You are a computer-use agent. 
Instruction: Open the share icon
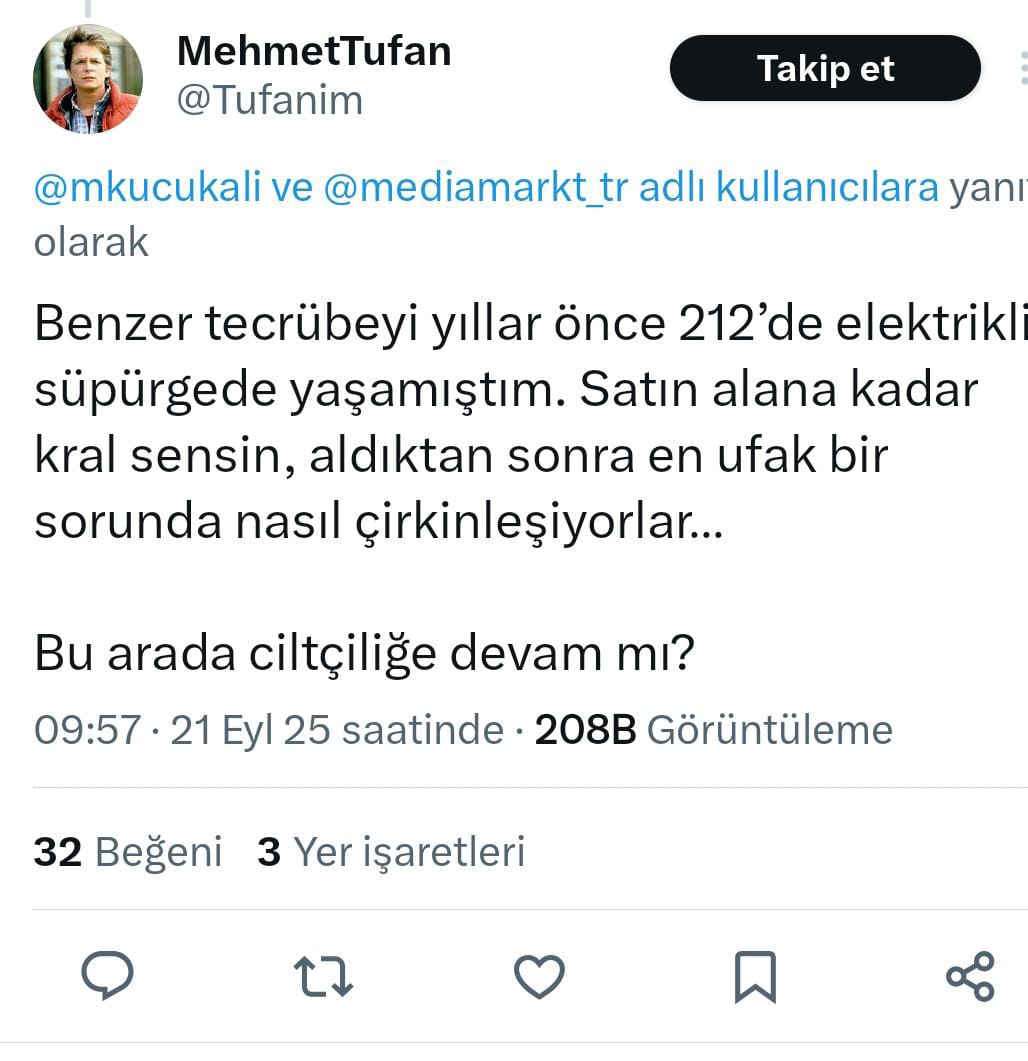pos(970,976)
